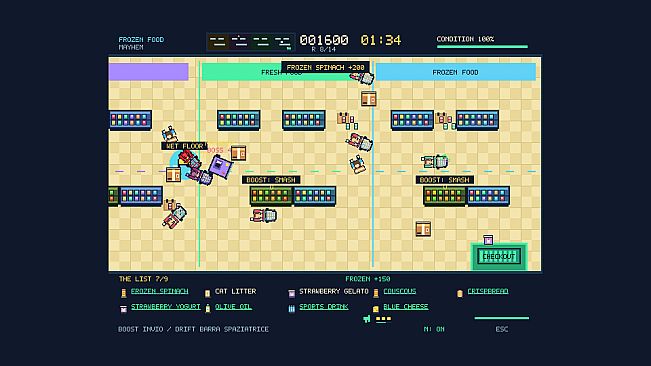
Task: Click the COUSCOUS list entry
Action: tap(400, 291)
